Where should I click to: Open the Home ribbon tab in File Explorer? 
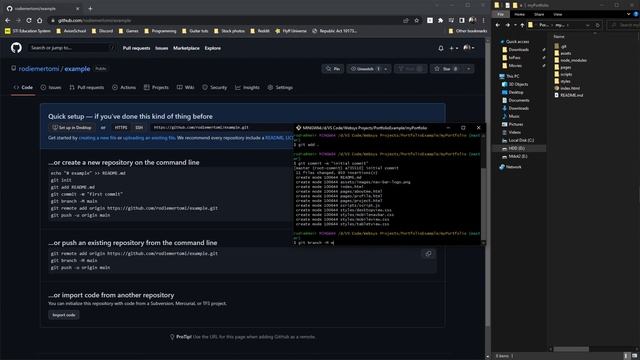click(519, 14)
